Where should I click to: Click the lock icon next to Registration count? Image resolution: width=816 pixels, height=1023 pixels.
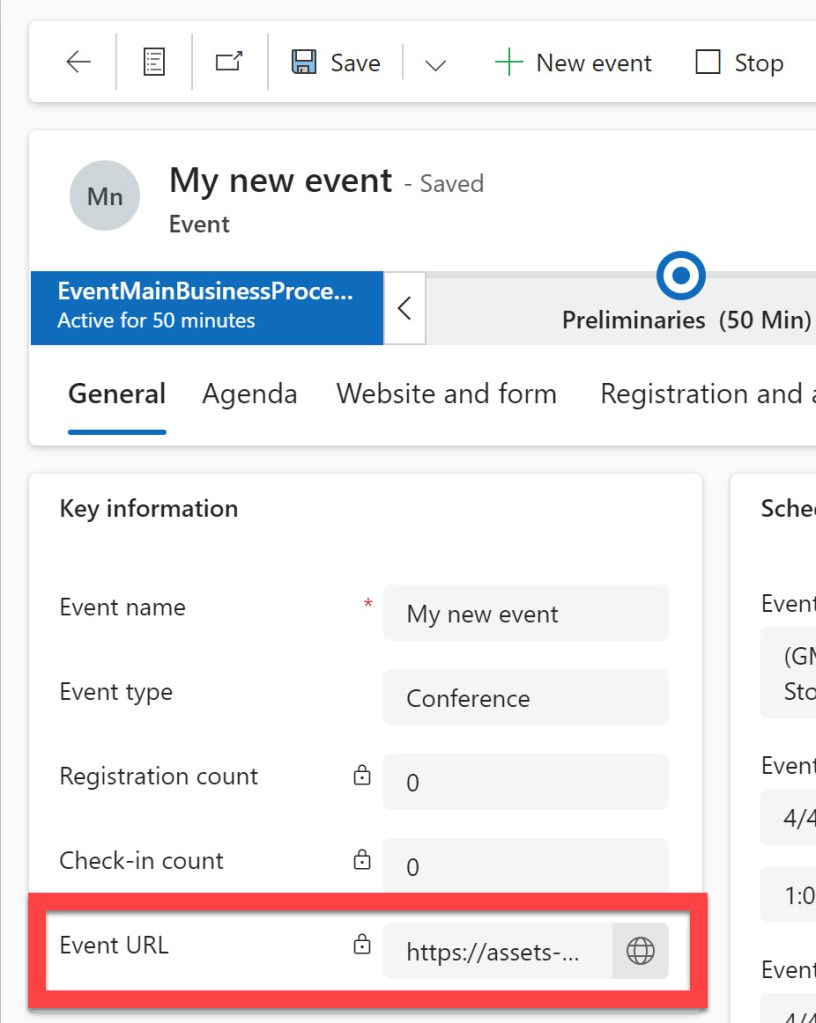coord(362,776)
